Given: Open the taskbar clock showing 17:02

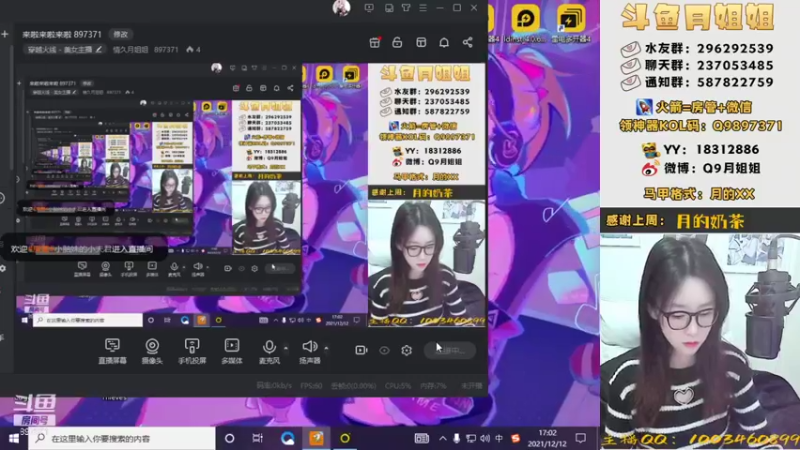Looking at the screenshot, I should pyautogui.click(x=547, y=438).
